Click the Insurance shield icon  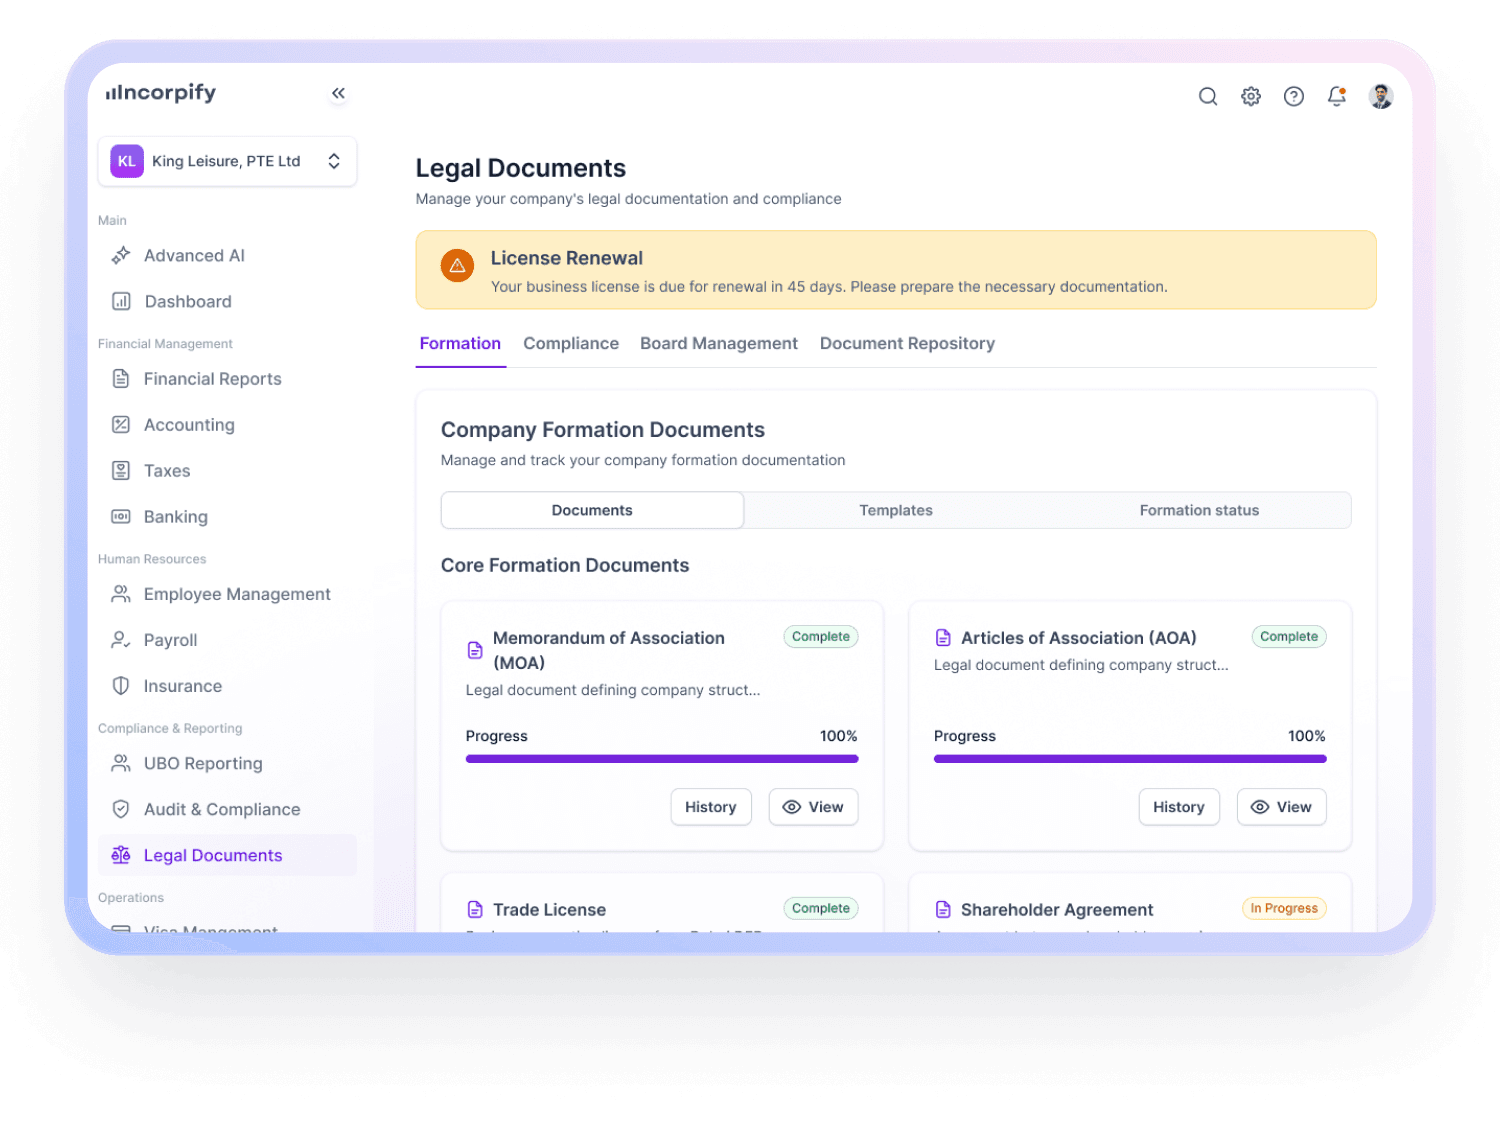[x=121, y=686]
